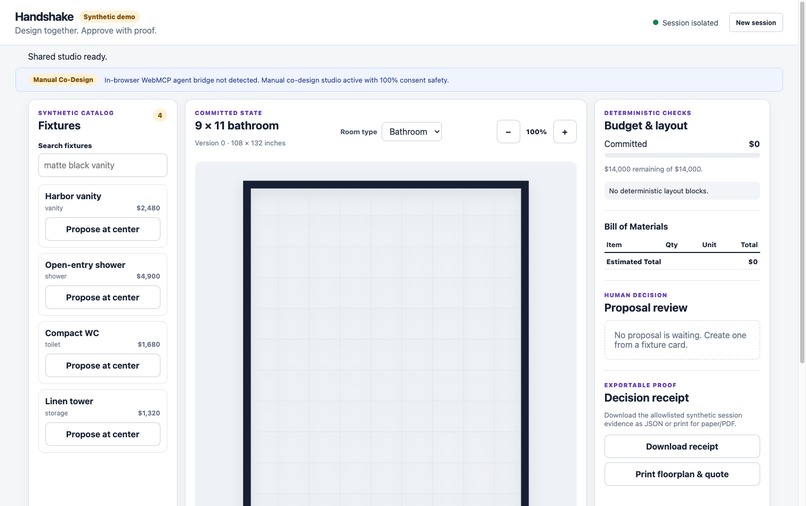Click the 9 × 11 bathroom heading
The width and height of the screenshot is (806, 506).
[x=236, y=125]
